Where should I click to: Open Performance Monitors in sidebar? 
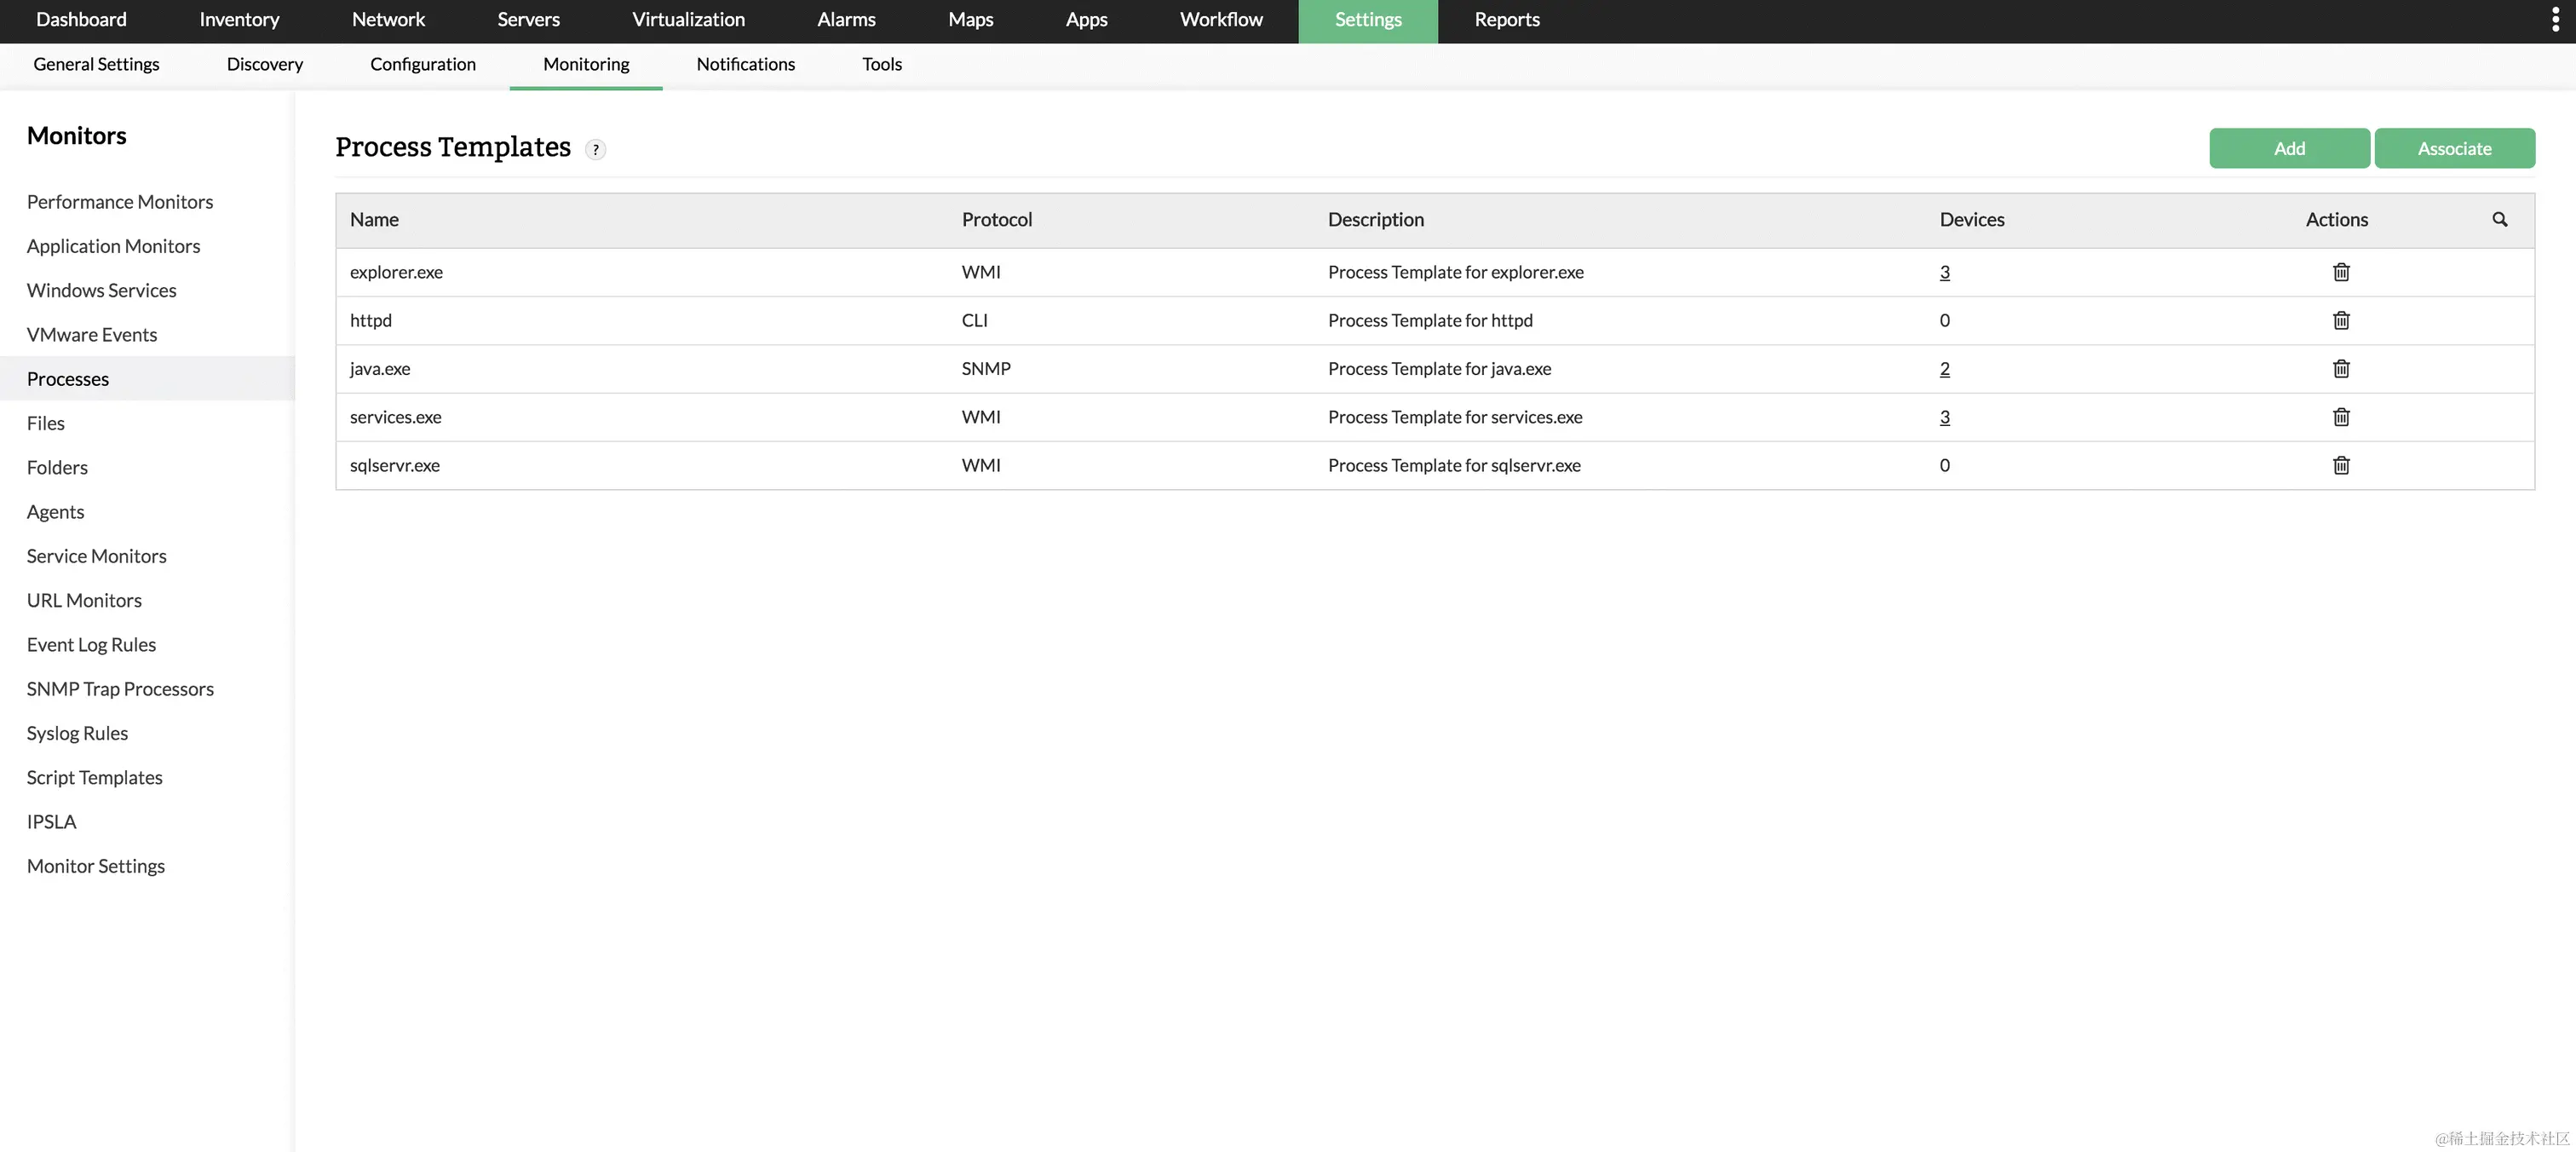pyautogui.click(x=120, y=202)
